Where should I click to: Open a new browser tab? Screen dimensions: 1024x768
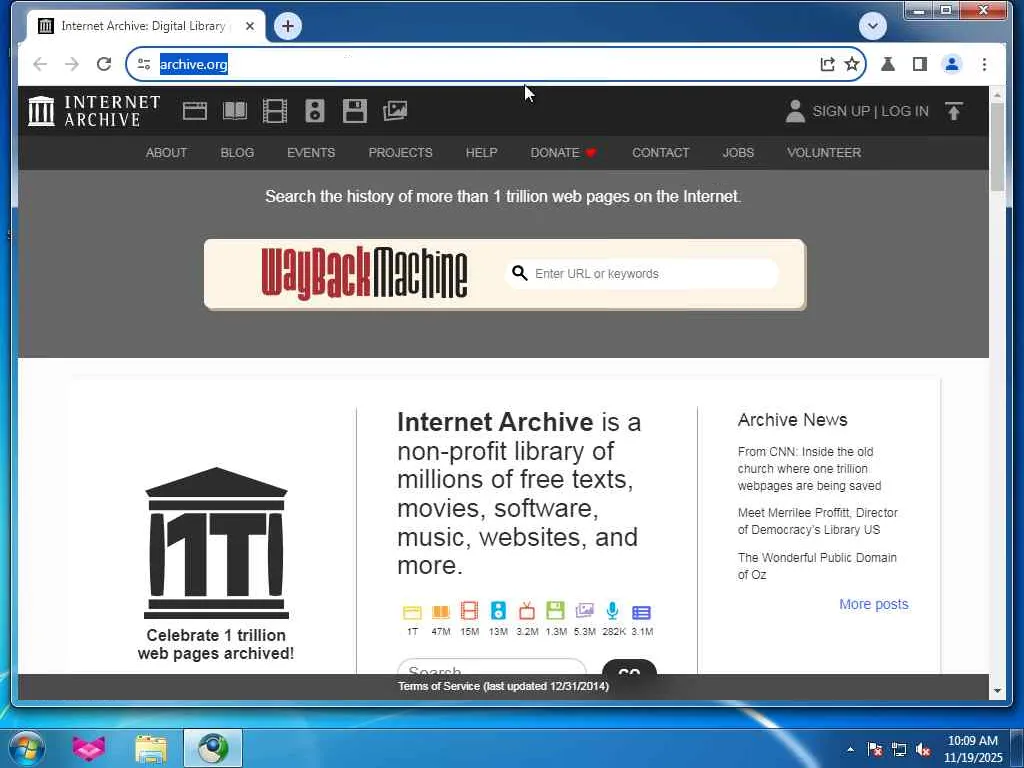(288, 26)
